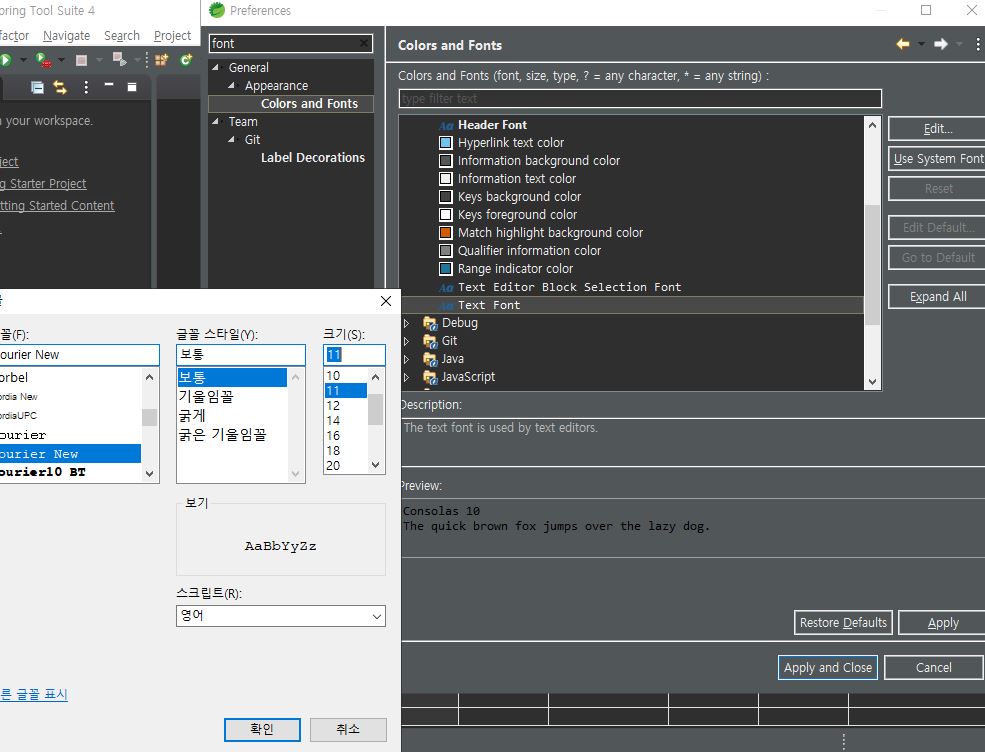Click the Stop square toolbar icon
Viewport: 985px width, 752px height.
(82, 60)
